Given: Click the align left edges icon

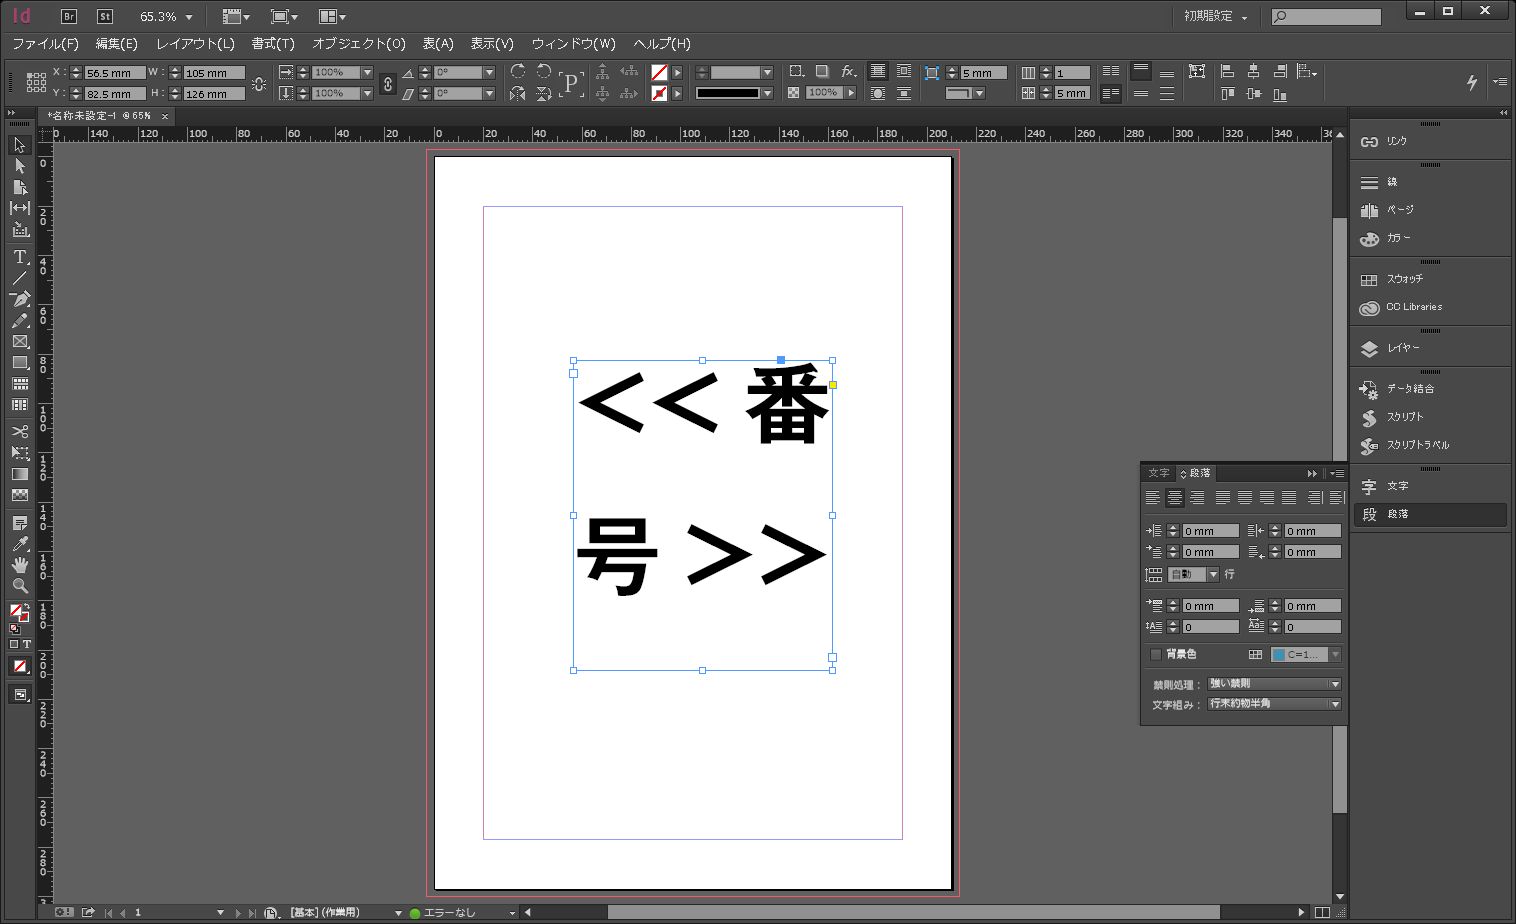Looking at the screenshot, I should coord(1227,71).
